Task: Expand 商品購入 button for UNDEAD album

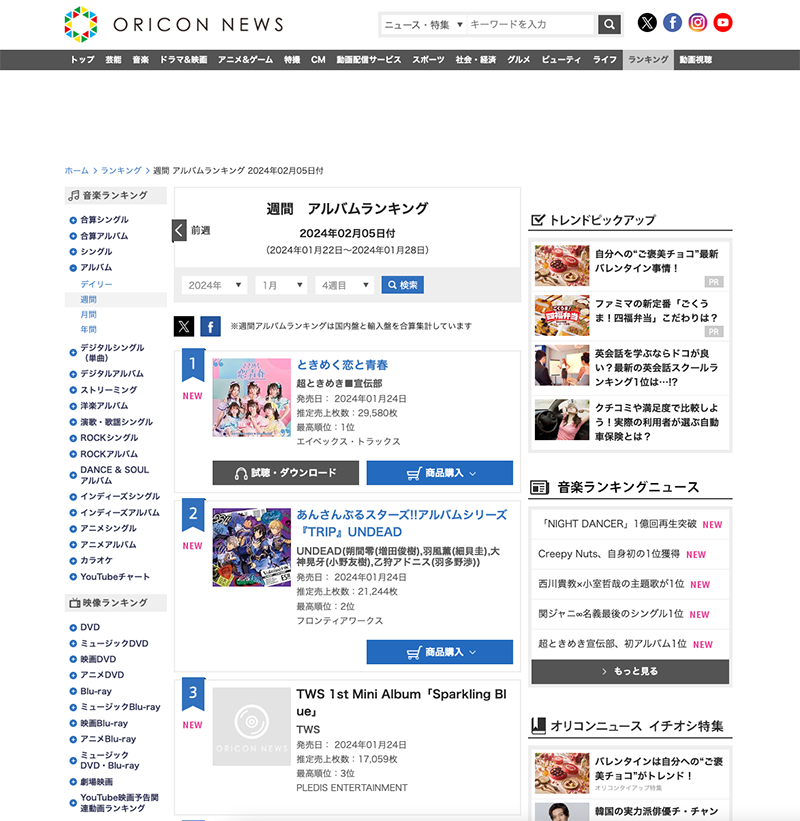Action: tap(440, 652)
